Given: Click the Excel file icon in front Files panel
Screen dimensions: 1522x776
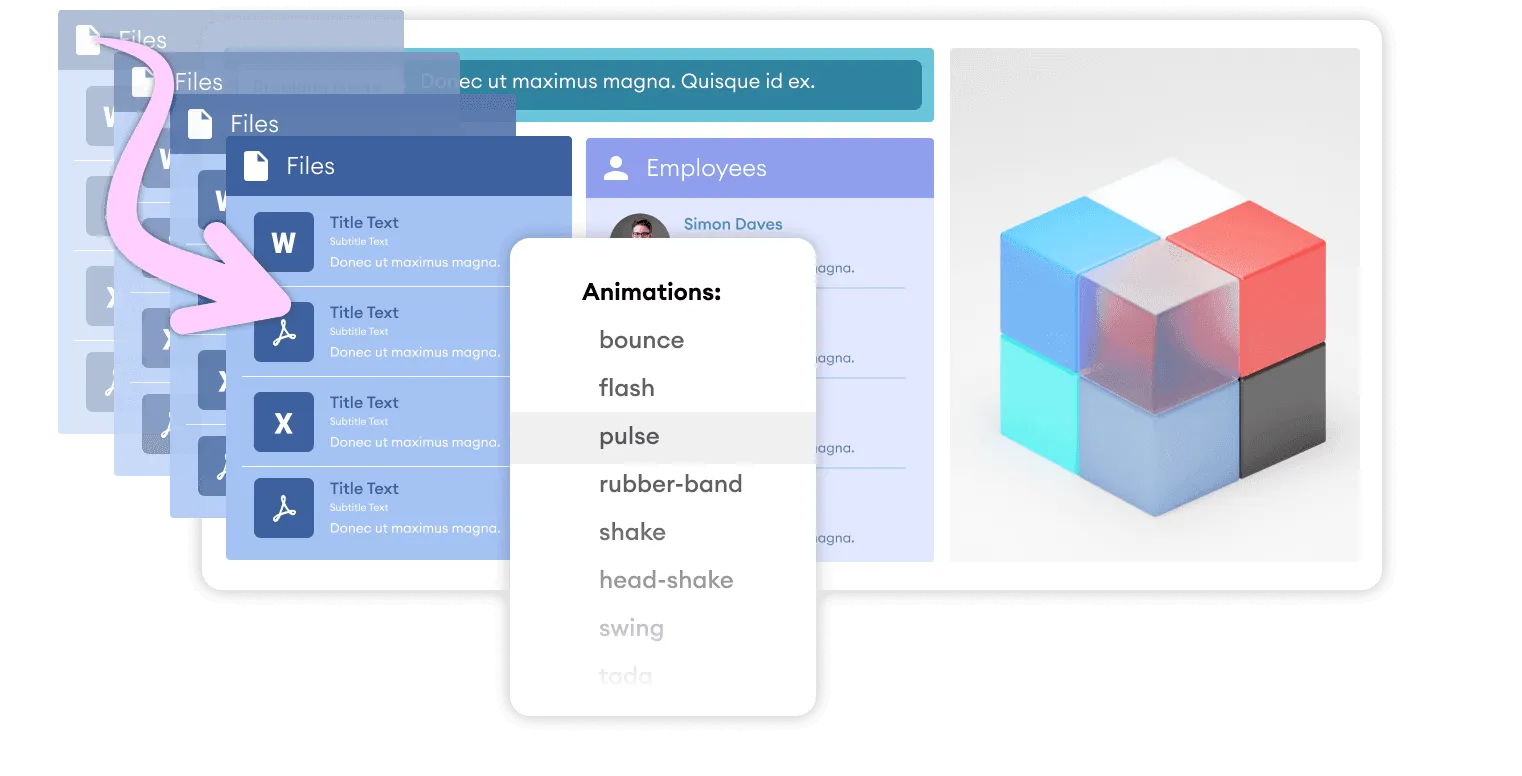Looking at the screenshot, I should [x=284, y=422].
